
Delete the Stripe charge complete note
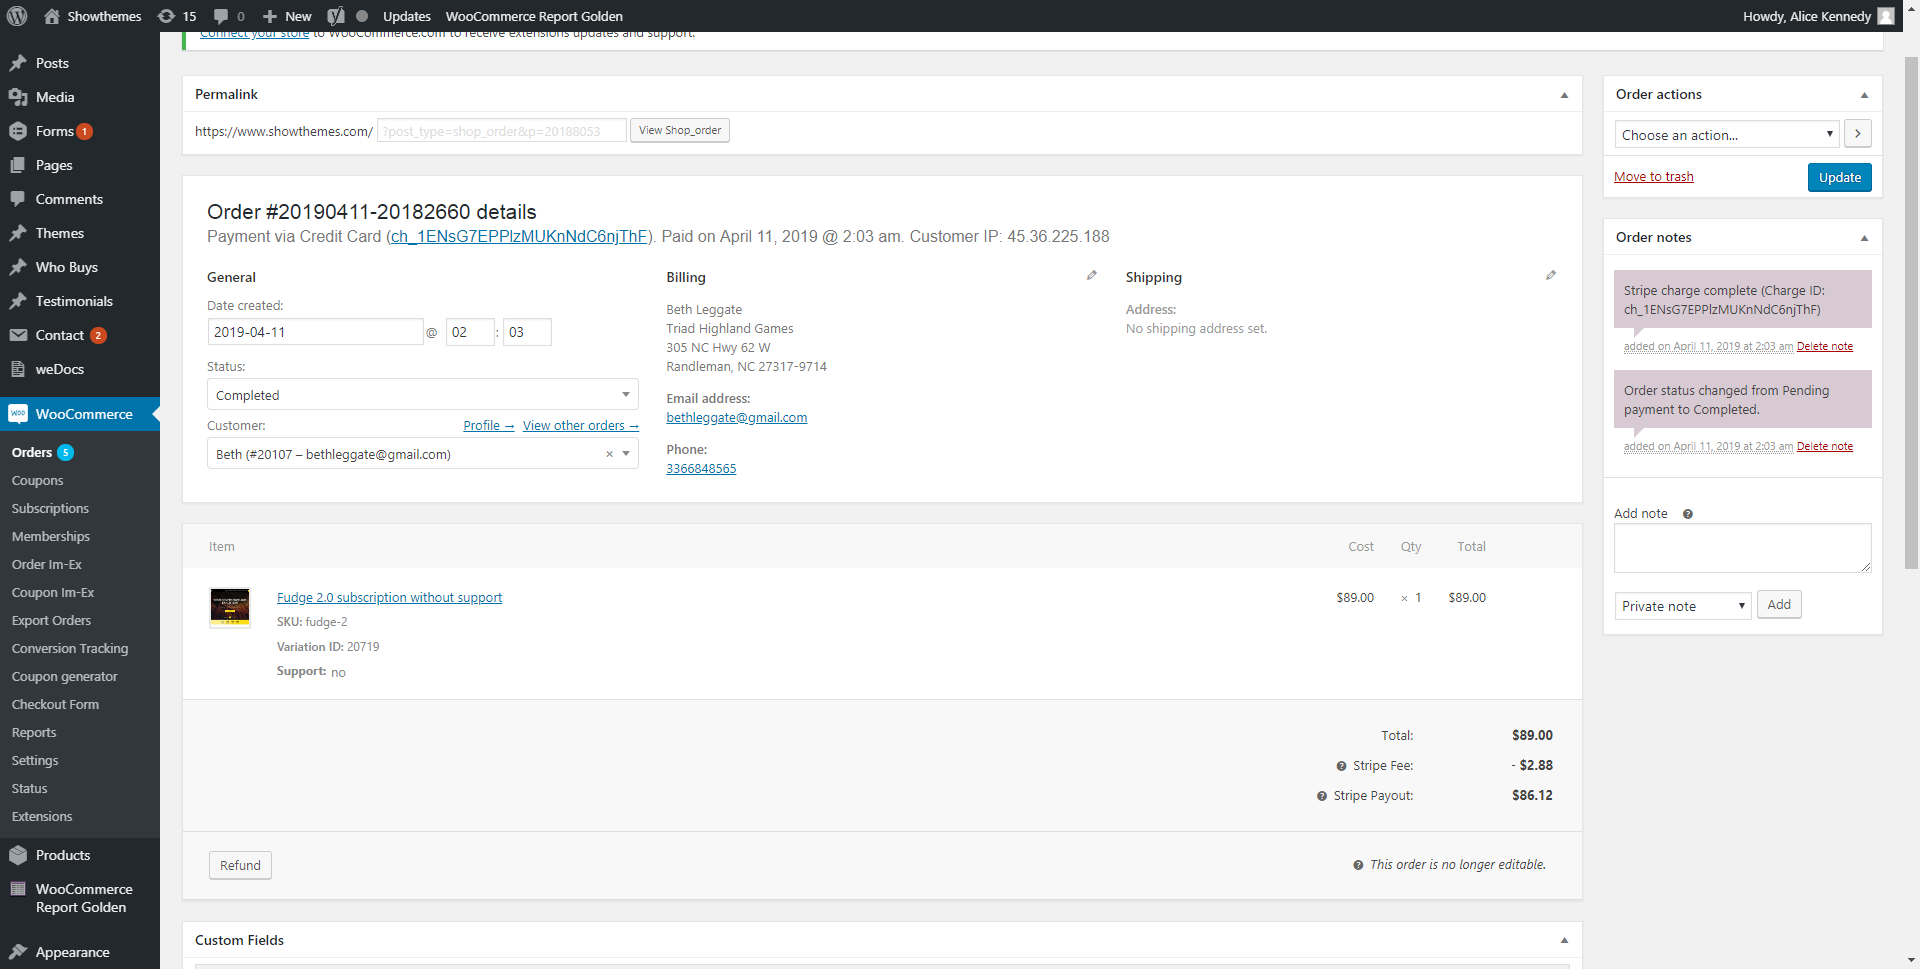(x=1825, y=347)
